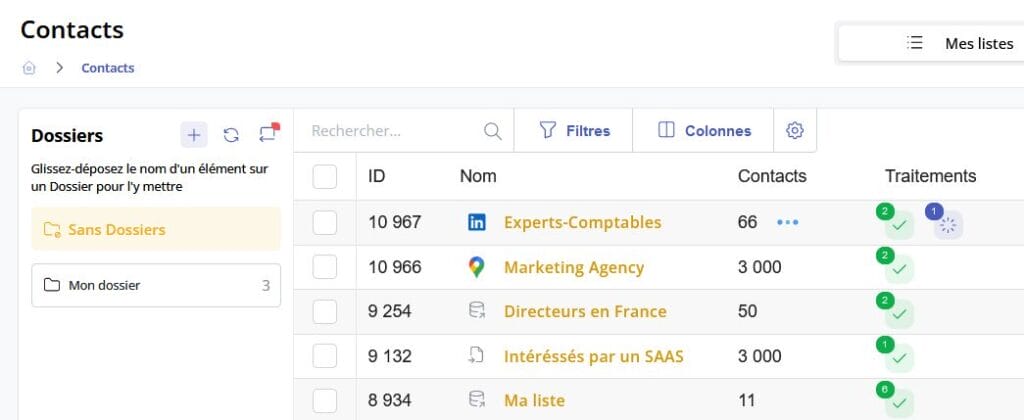Click the home icon in breadcrumb
This screenshot has width=1024, height=420.
30,68
